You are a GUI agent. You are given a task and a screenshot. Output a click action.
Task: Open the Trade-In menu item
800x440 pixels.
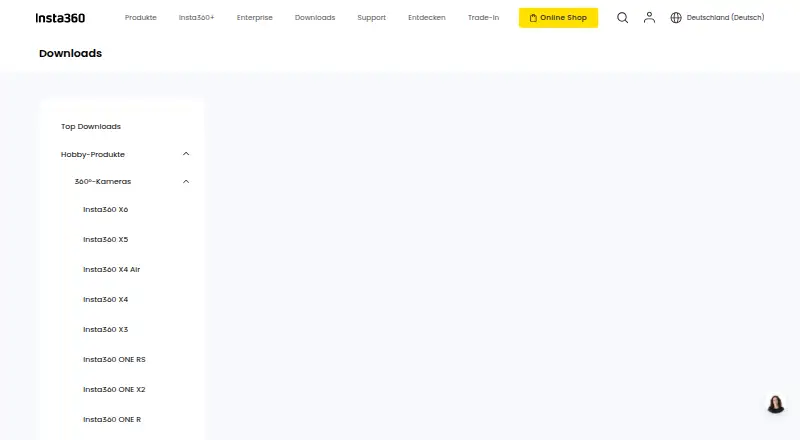click(x=483, y=17)
